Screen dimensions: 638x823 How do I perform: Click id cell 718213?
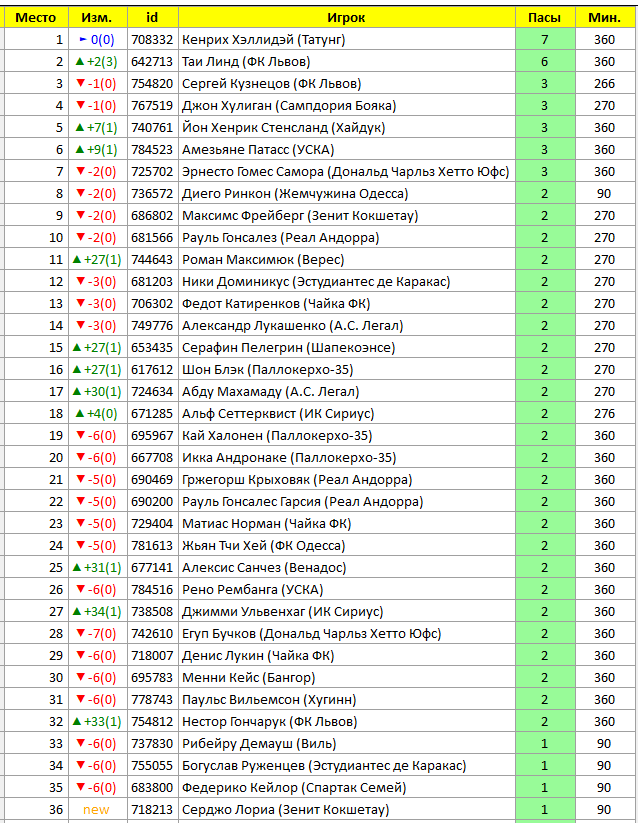pyautogui.click(x=152, y=811)
